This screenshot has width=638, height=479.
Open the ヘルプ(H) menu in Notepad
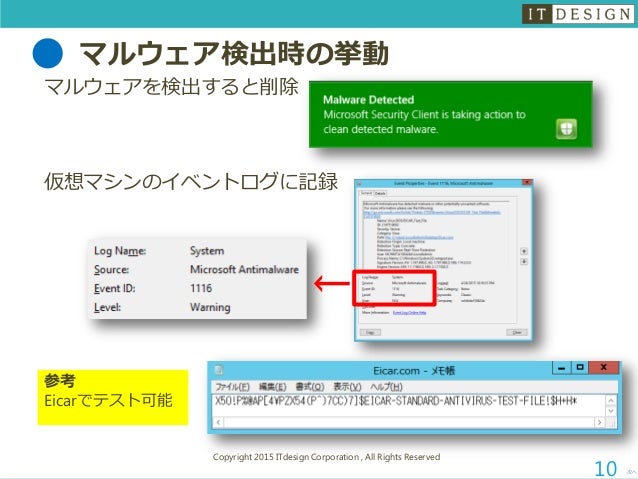[x=386, y=387]
